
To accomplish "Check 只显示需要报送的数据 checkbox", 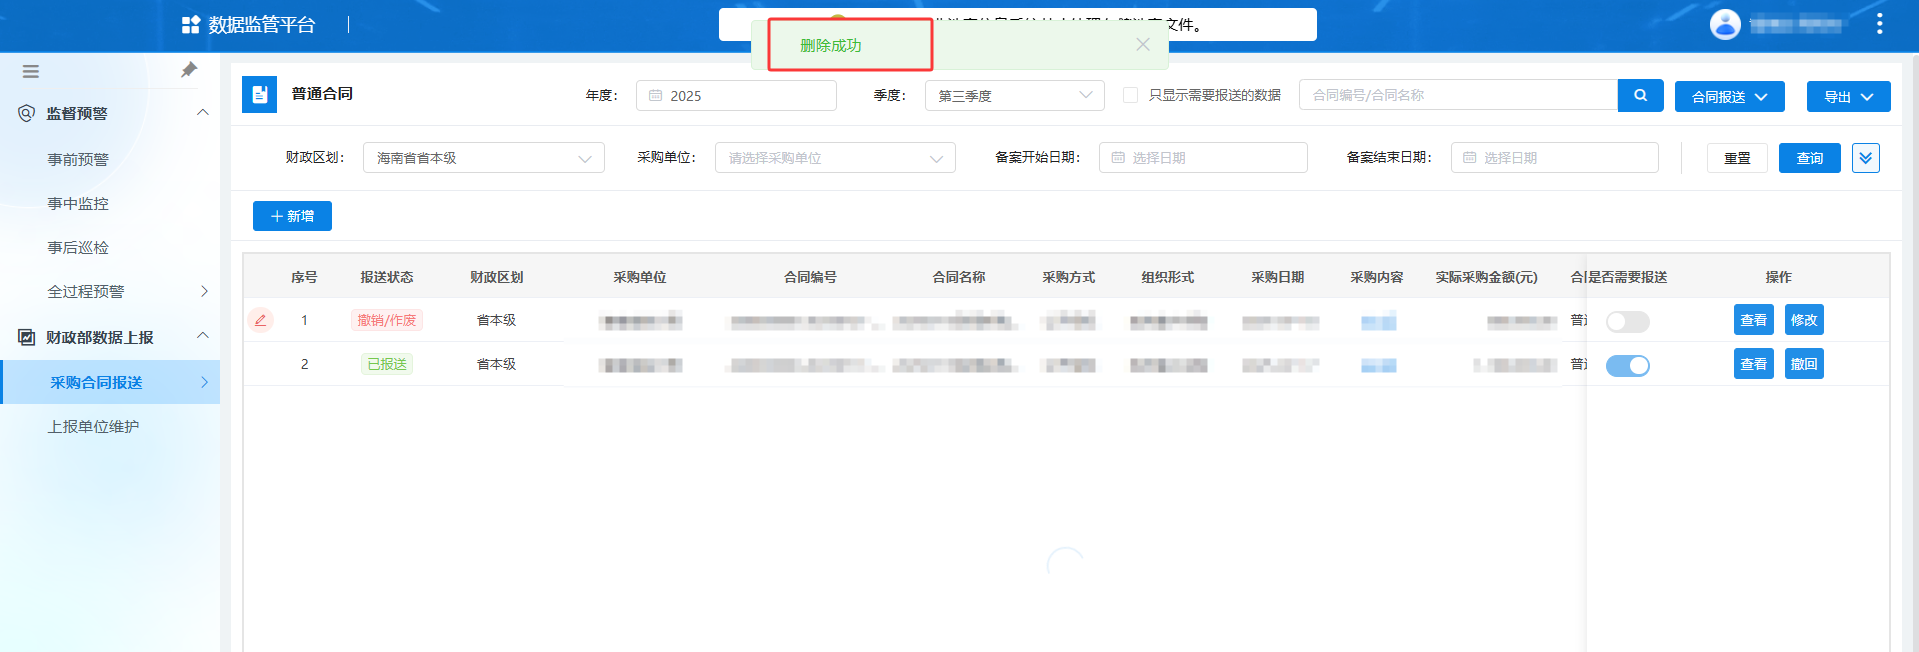I will tap(1131, 95).
